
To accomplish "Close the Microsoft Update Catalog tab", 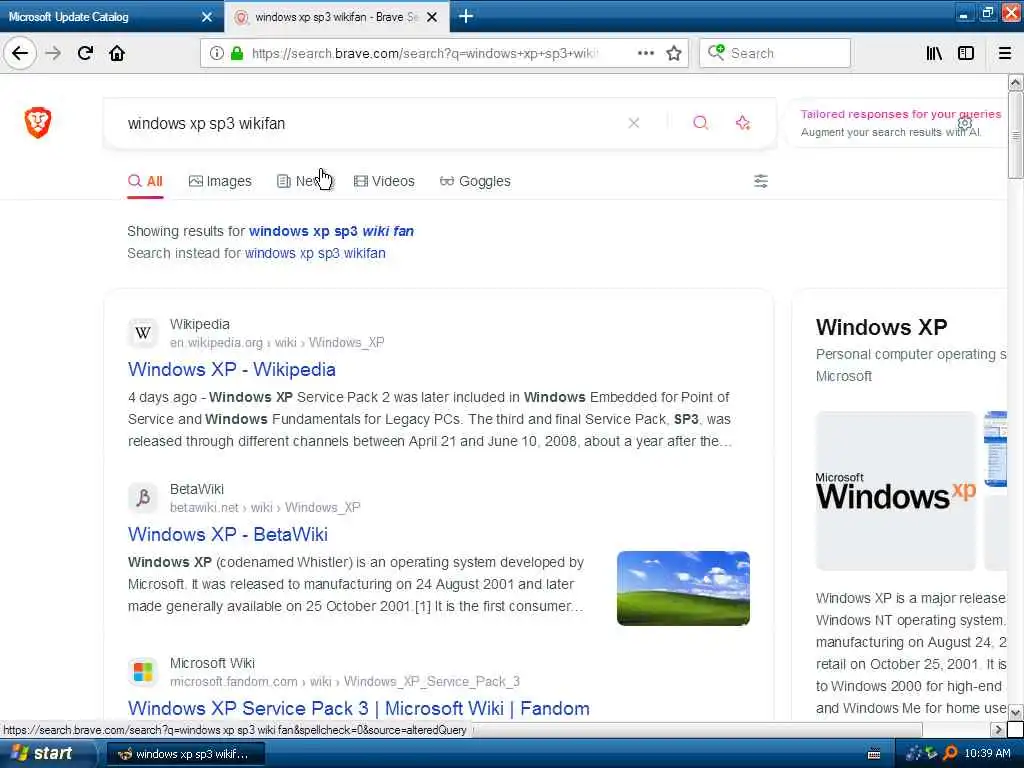I will 207,17.
